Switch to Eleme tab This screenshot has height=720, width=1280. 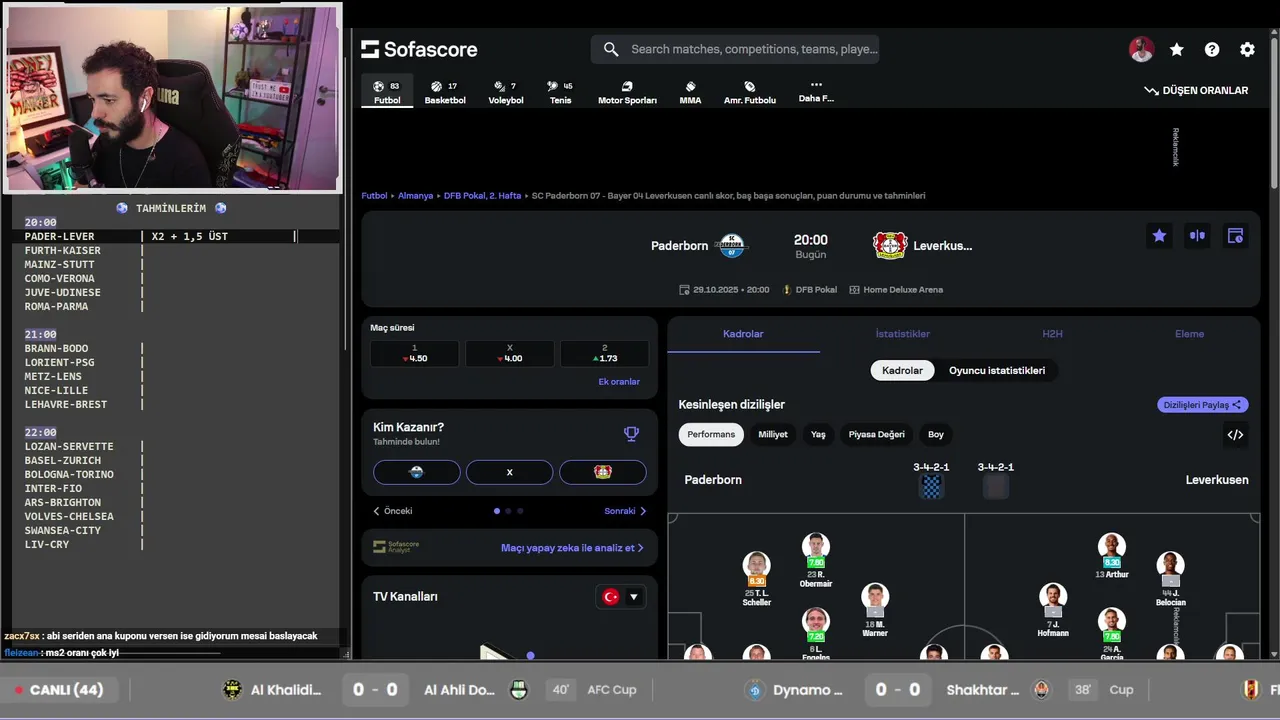coord(1189,334)
